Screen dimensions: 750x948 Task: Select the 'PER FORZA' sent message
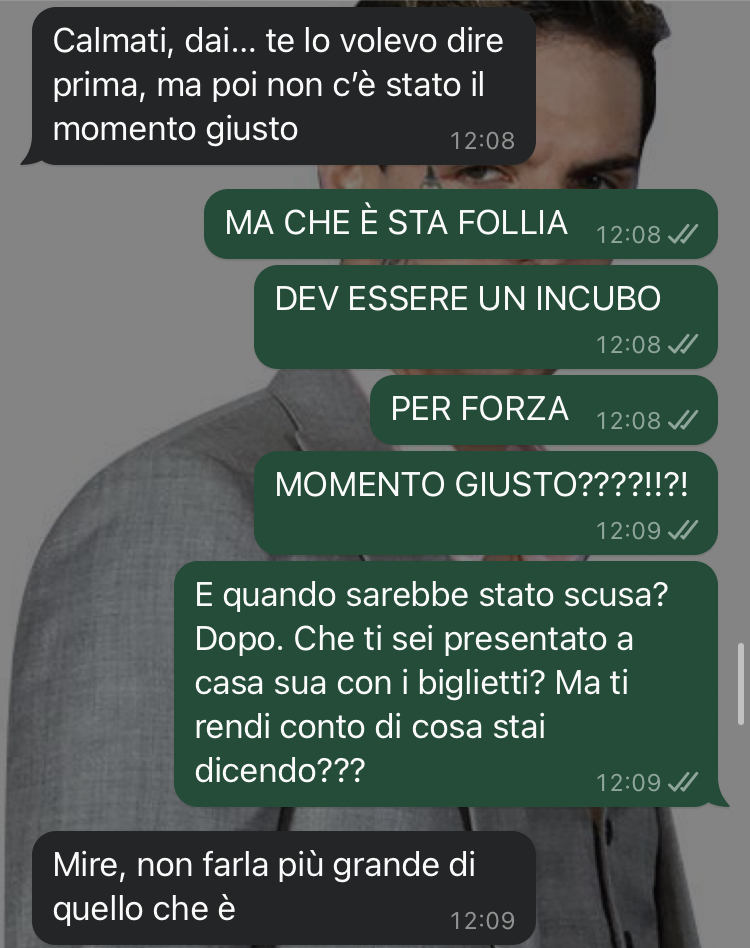[544, 410]
